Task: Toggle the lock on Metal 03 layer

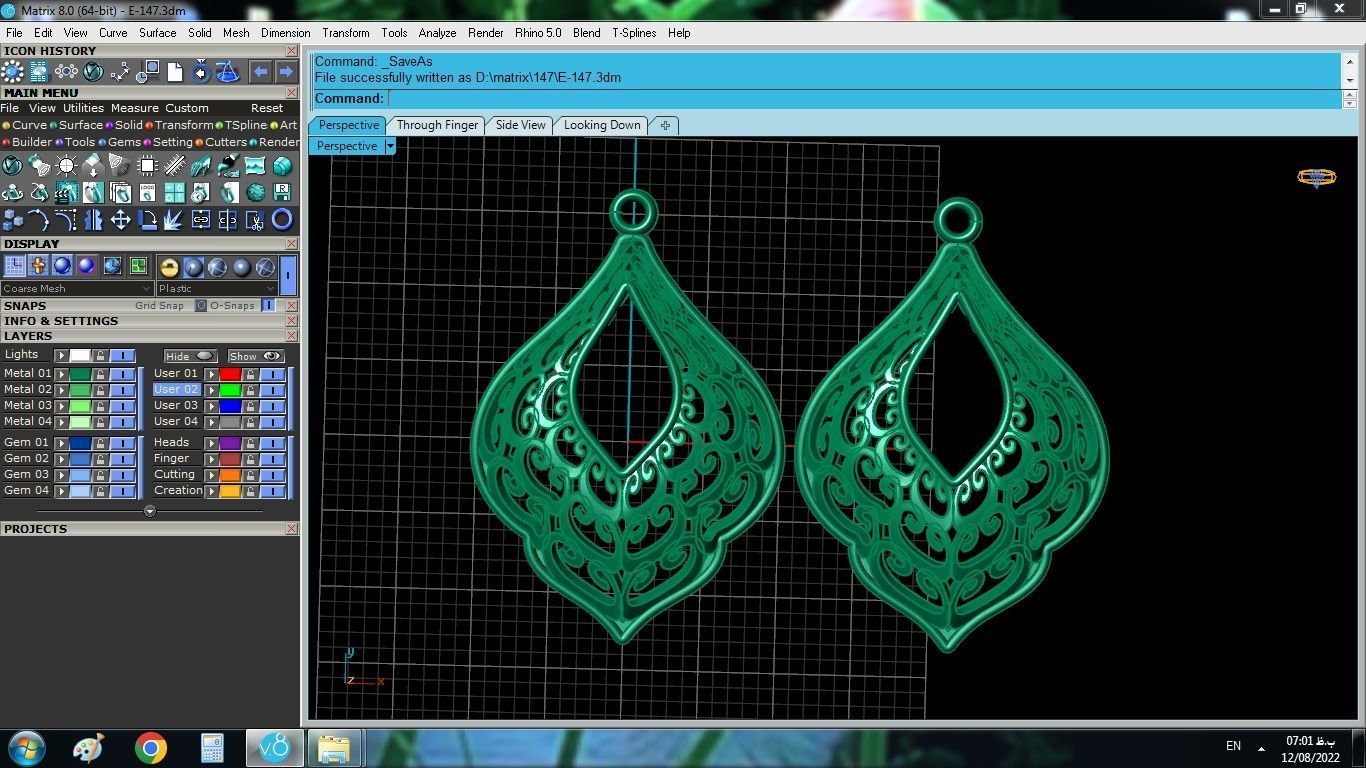Action: pos(100,405)
